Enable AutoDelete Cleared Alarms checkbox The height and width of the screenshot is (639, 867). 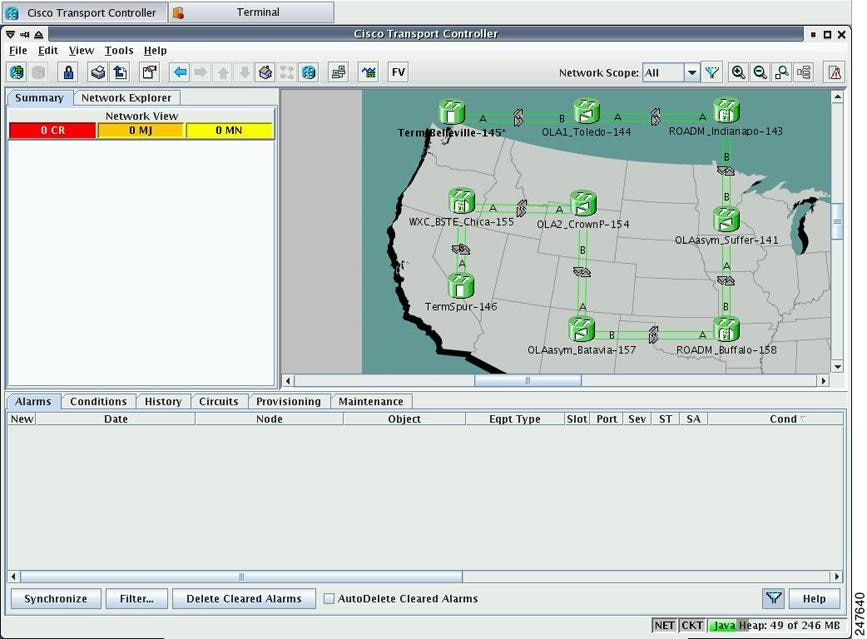[x=329, y=599]
